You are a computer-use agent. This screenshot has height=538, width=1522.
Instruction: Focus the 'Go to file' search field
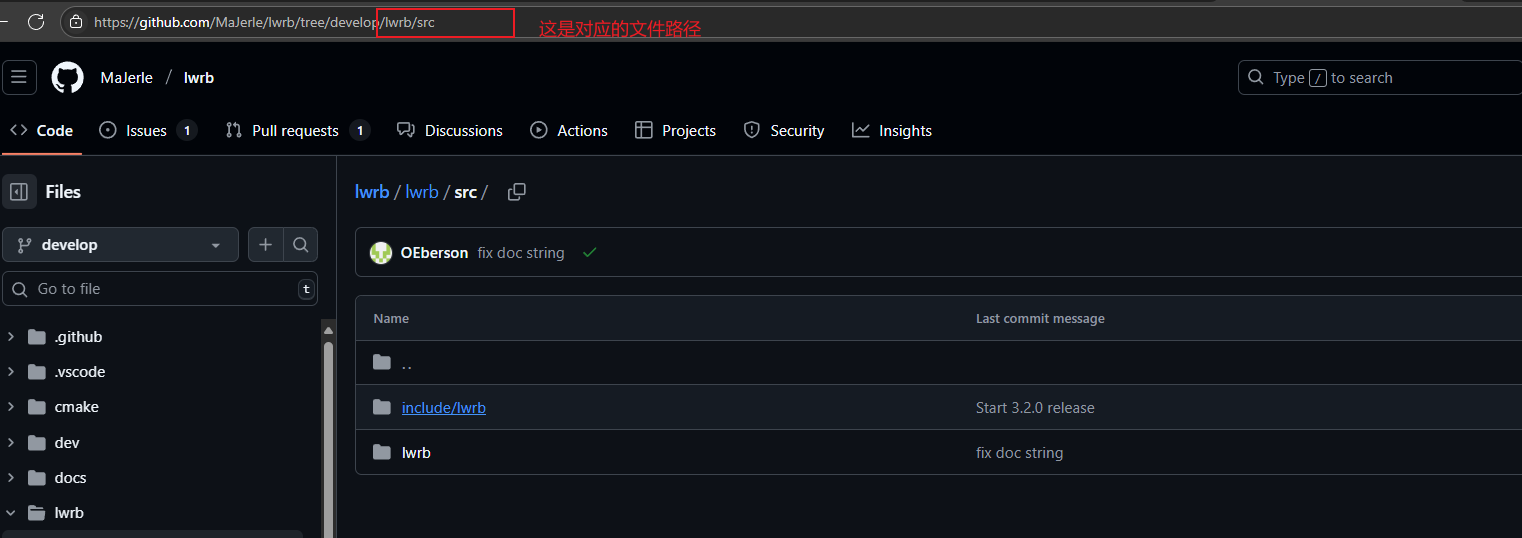[x=160, y=289]
